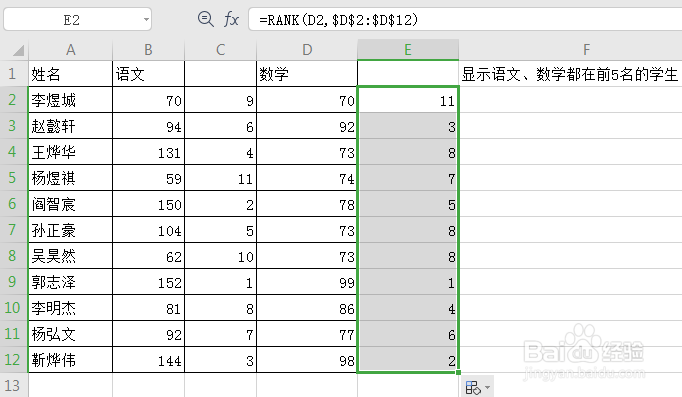682x397 pixels.
Task: Select column E header
Action: click(x=408, y=50)
